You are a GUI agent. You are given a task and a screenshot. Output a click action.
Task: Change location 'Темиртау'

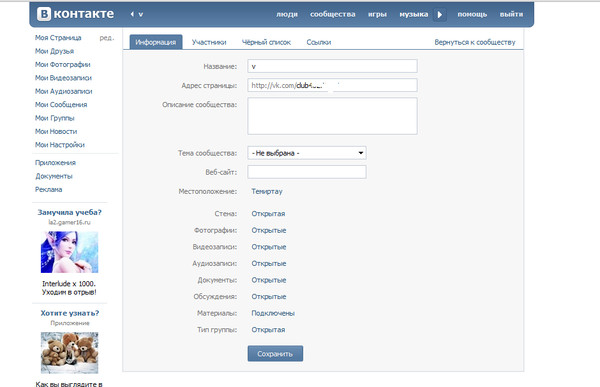click(x=267, y=191)
